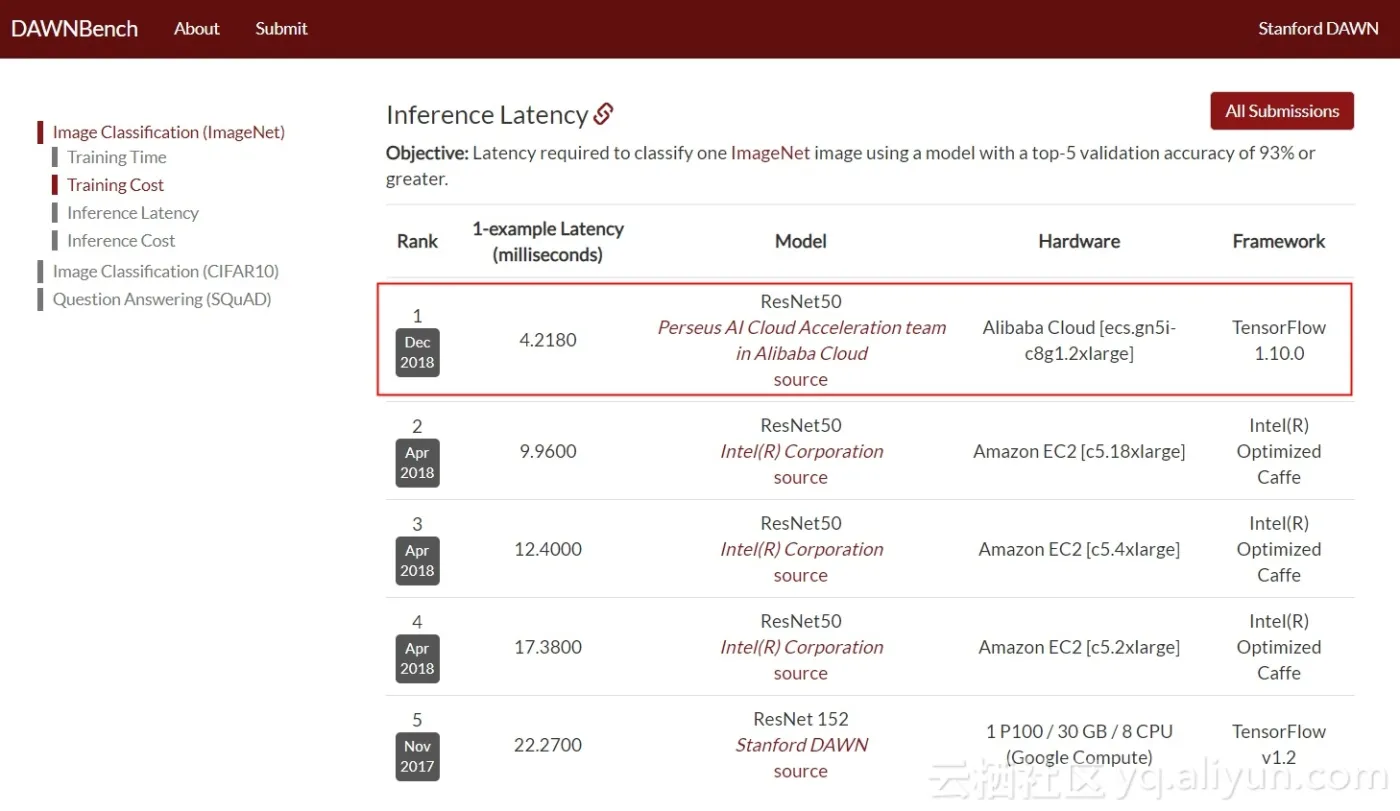Click the Amazon EC2 [c5.2xlarge] cell

tap(1079, 647)
